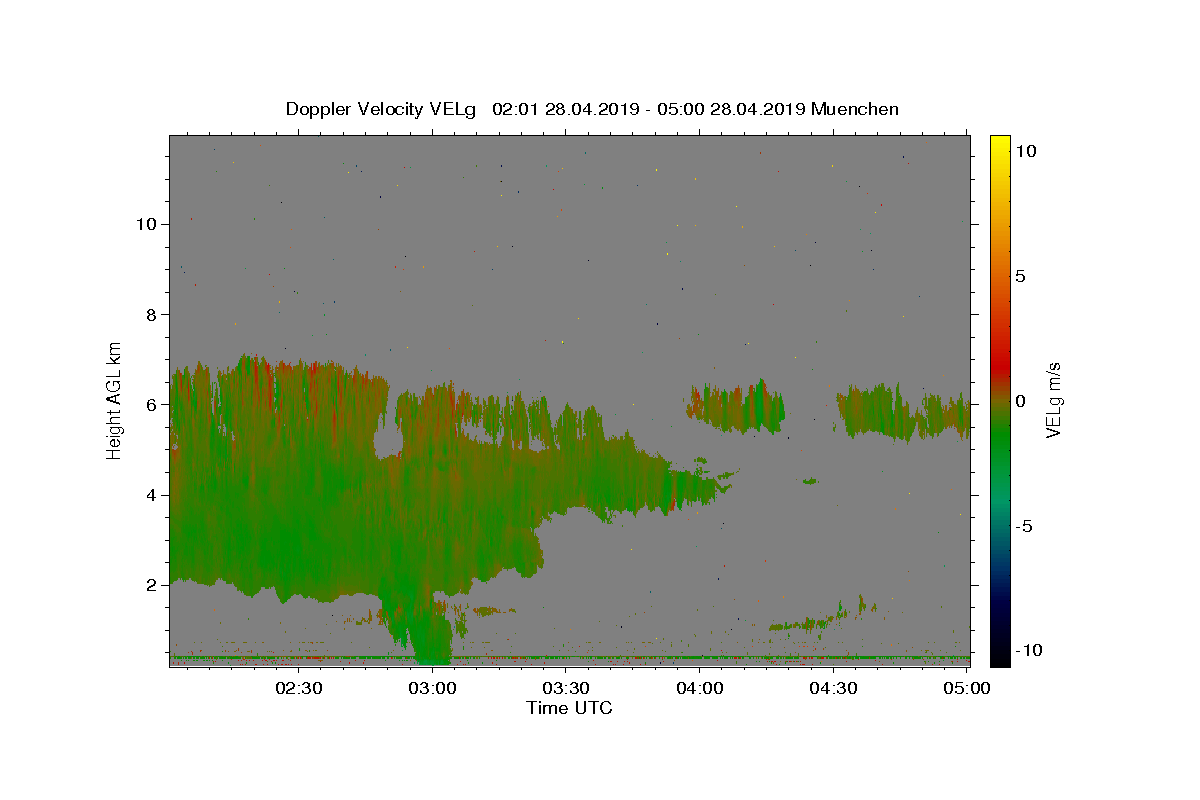Viewport: 1200px width, 800px height.
Task: Click the colorbar tick label 10
Action: coord(1025,150)
